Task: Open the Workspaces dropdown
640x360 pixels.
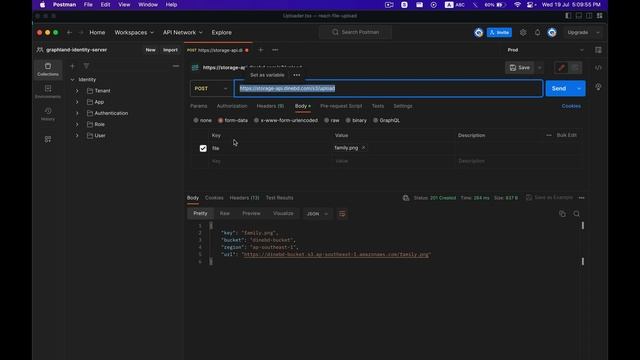Action: pos(134,32)
